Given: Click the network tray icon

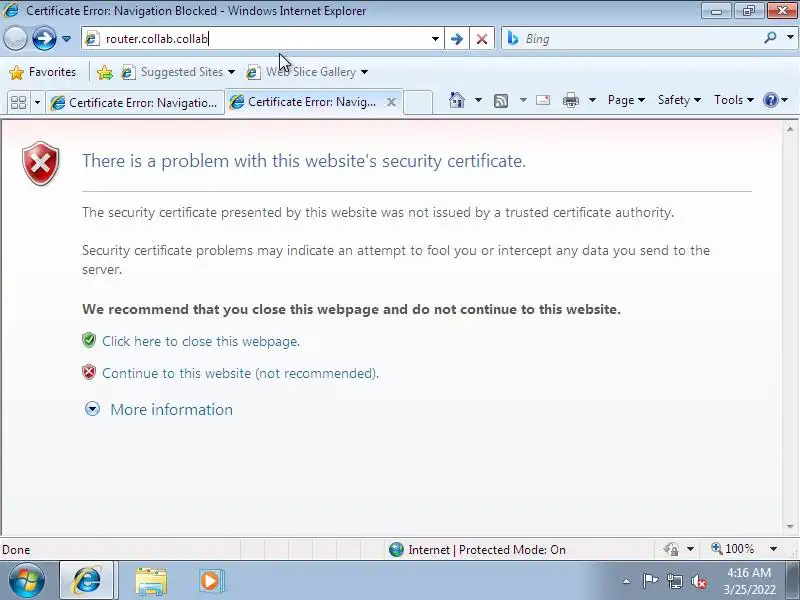Looking at the screenshot, I should 674,581.
